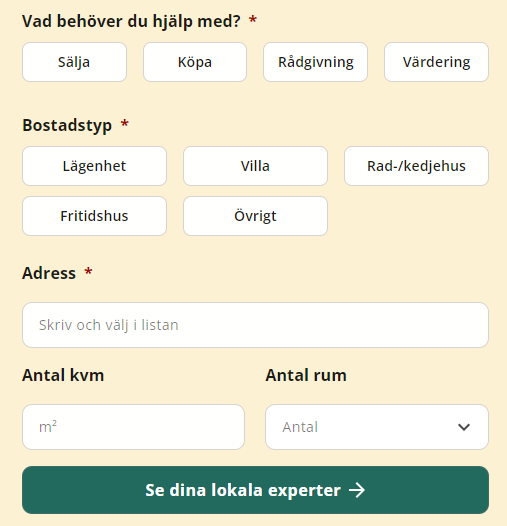507x526 pixels.
Task: Choose Lägenhet as Bostadstyp
Action: (x=94, y=166)
